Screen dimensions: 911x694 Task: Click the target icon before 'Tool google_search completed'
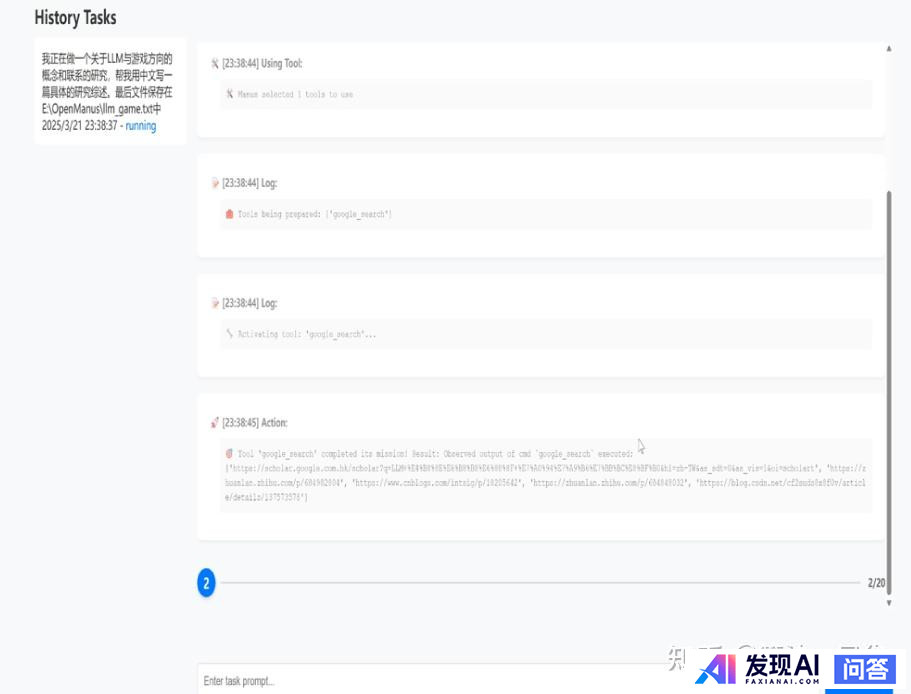pyautogui.click(x=229, y=454)
